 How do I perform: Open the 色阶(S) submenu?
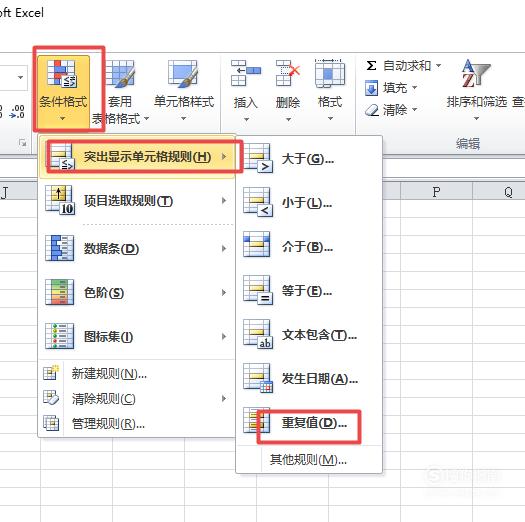137,292
